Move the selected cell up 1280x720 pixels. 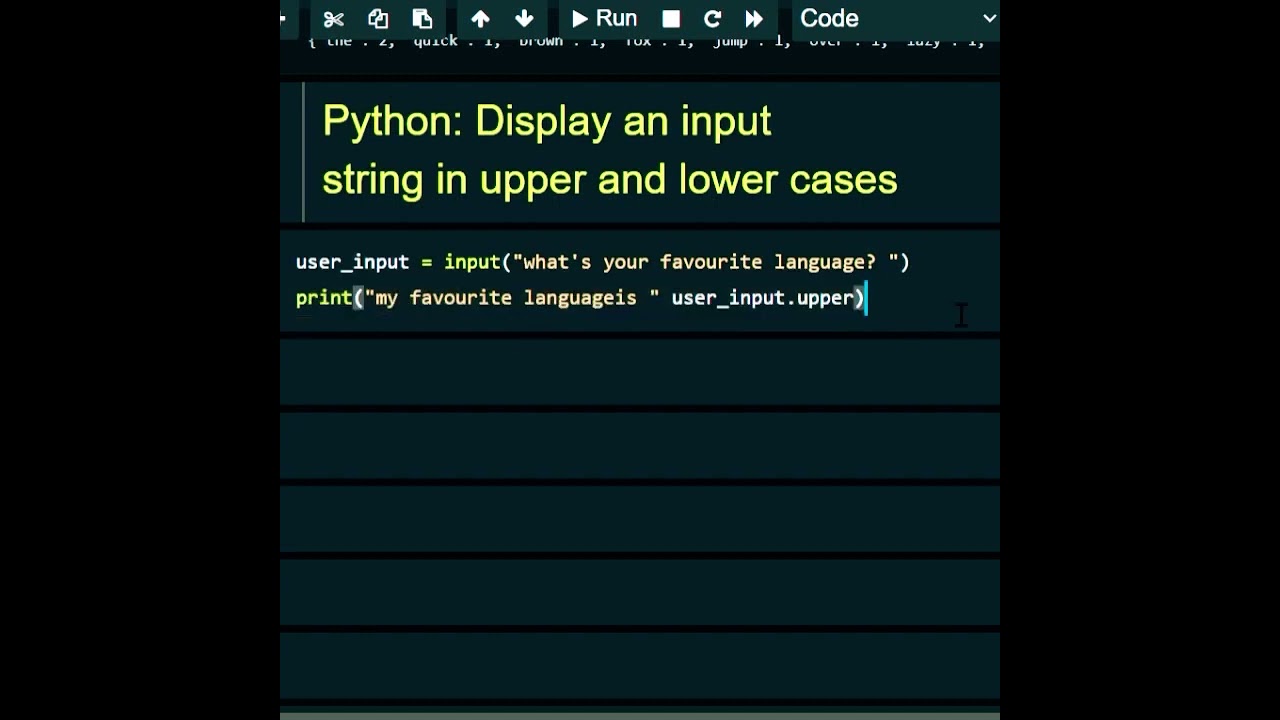(x=480, y=19)
